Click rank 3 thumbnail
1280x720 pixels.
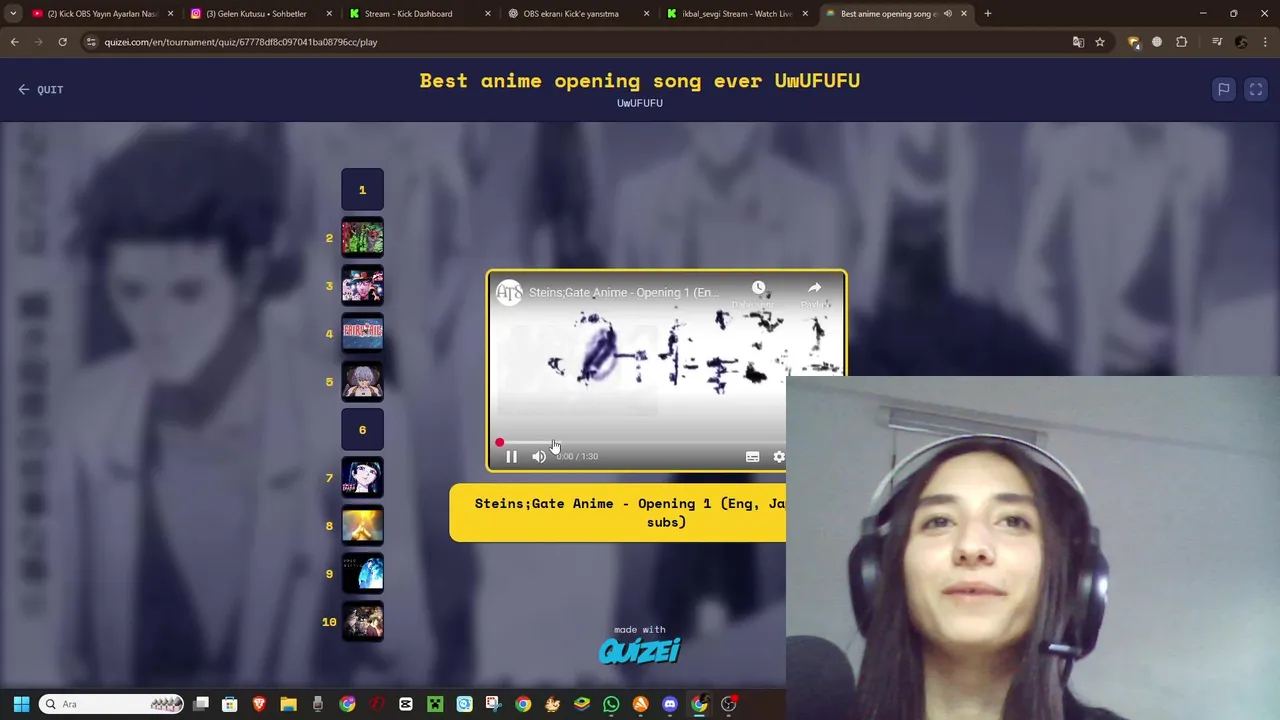click(362, 286)
